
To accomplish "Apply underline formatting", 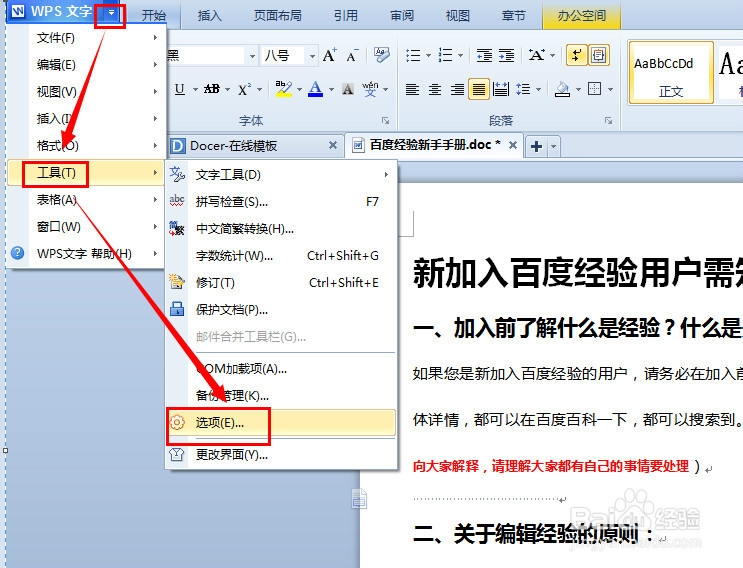I will [180, 89].
